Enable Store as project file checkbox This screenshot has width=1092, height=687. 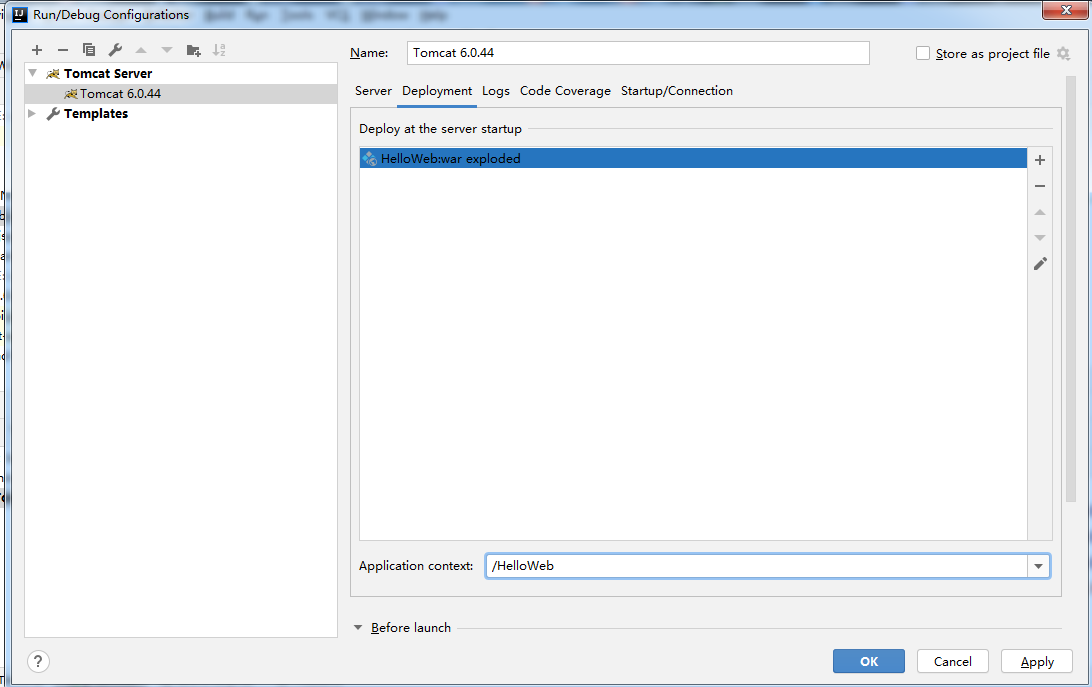point(923,54)
